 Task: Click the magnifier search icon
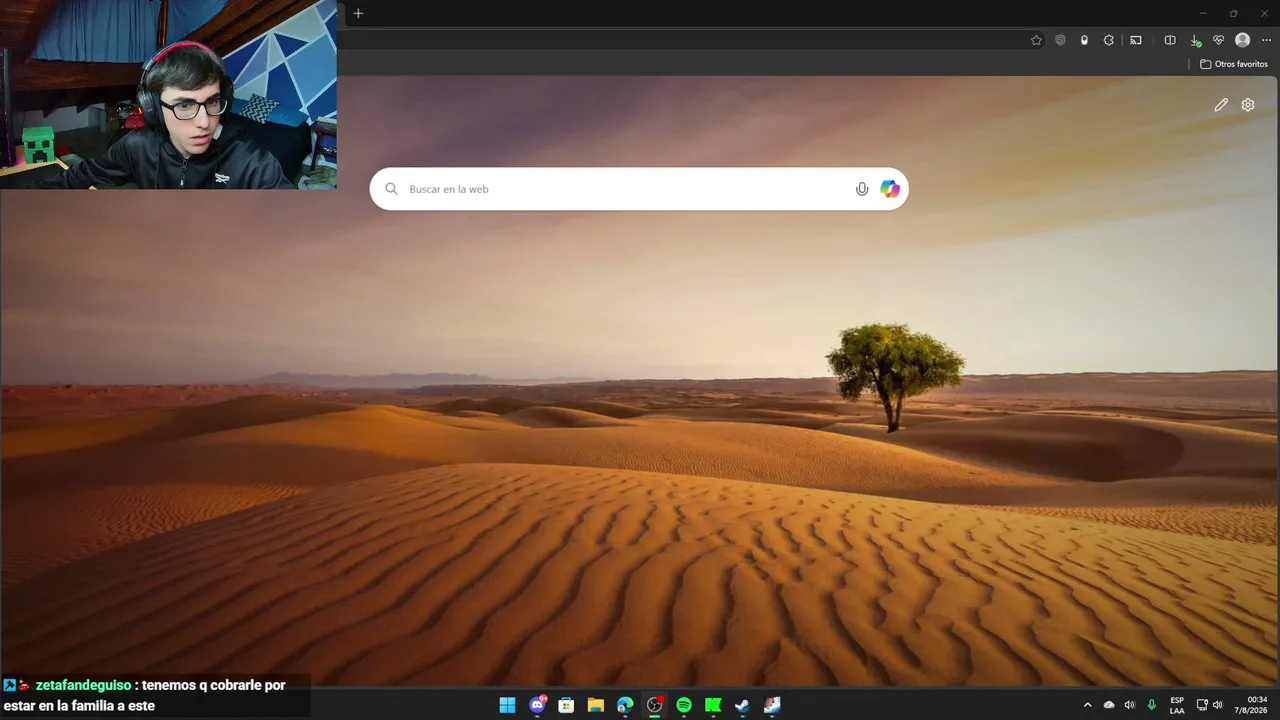click(x=391, y=189)
